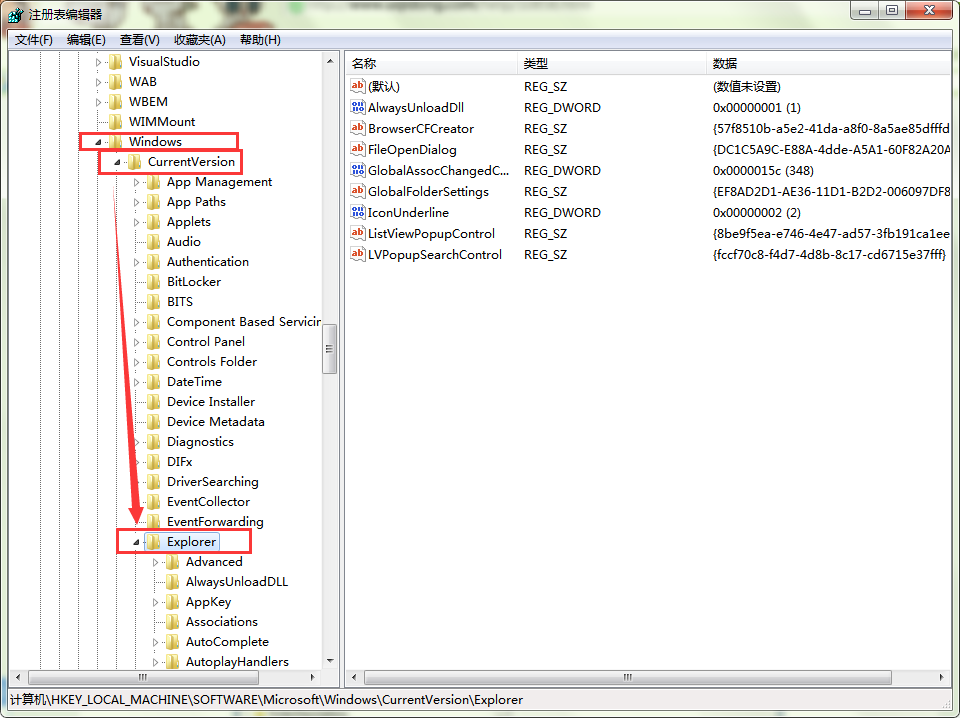Click the tree pane vertical scrollbar down arrow
Viewport: 960px width, 718px height.
coord(330,661)
